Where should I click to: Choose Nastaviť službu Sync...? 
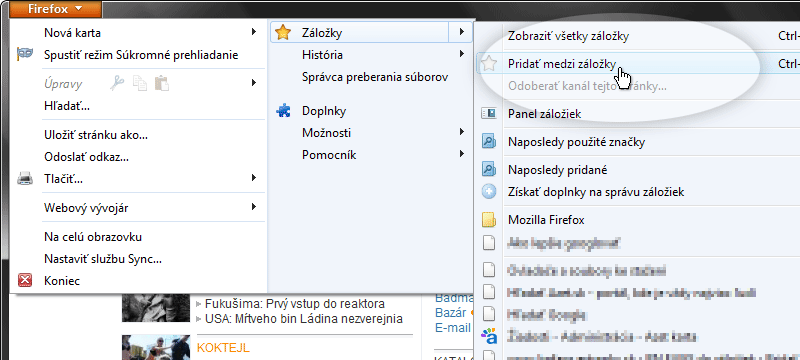pyautogui.click(x=103, y=259)
